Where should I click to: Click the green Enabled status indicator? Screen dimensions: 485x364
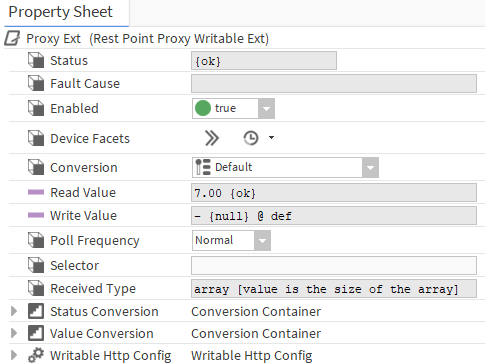pos(203,108)
